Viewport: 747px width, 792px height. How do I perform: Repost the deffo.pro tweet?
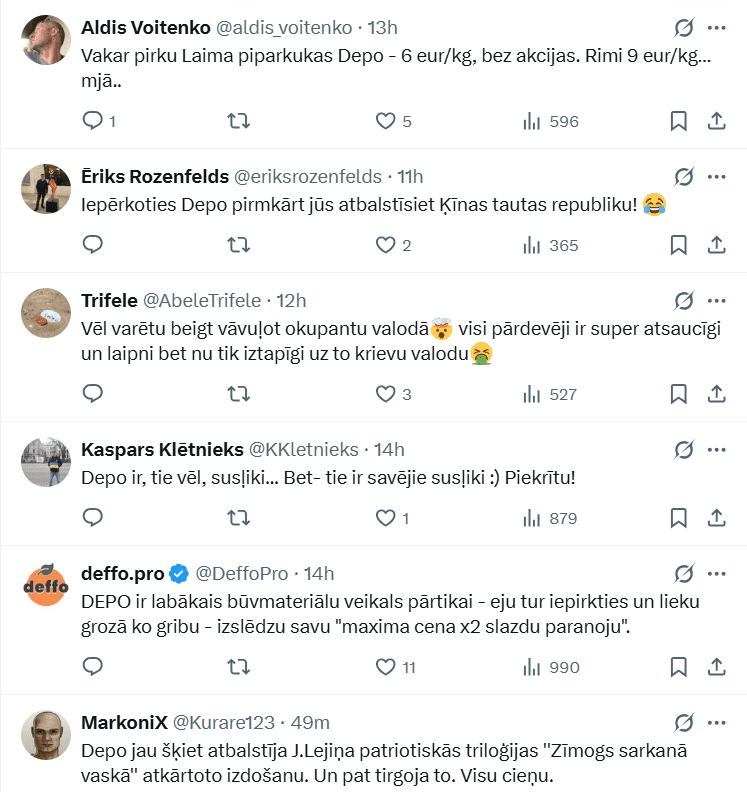(x=239, y=666)
